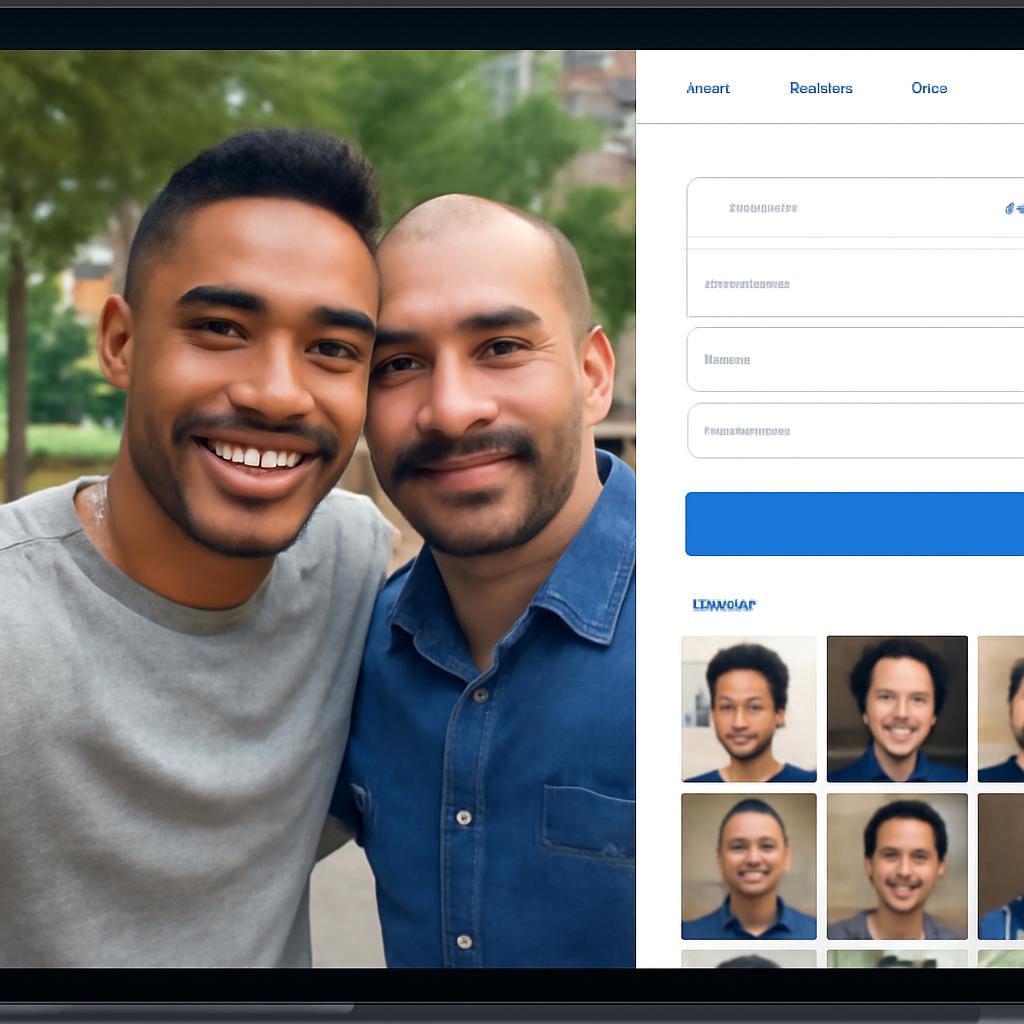
Task: Click the LTMwolar heading link
Action: [724, 605]
